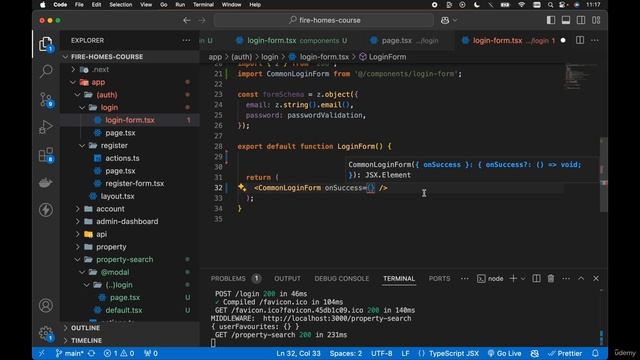Customize layout from the title bar icon
This screenshot has height=360, width=640.
[x=596, y=20]
